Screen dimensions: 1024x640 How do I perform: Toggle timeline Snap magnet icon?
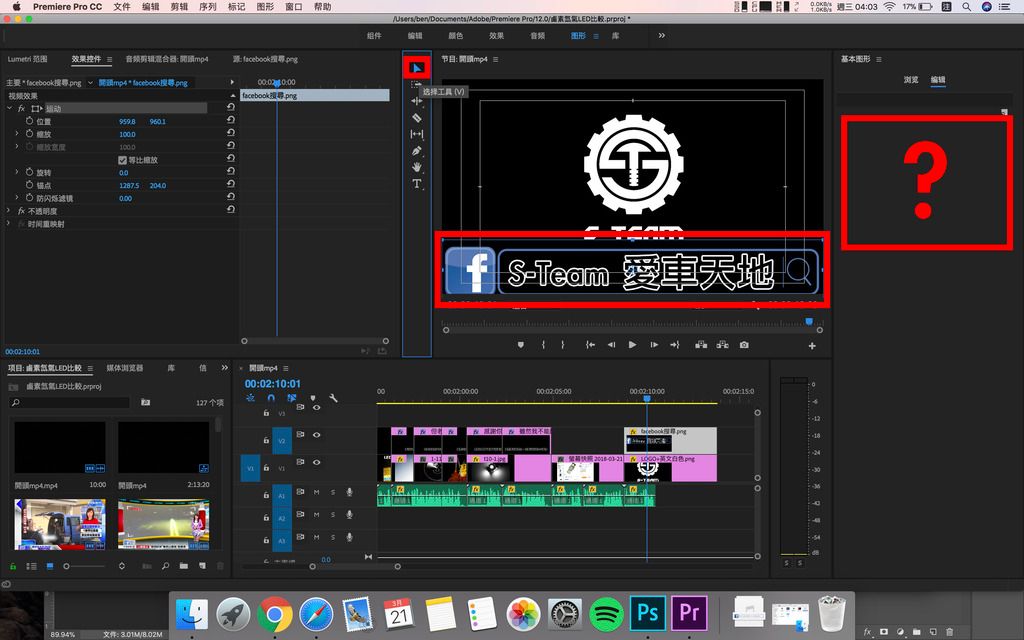click(270, 398)
